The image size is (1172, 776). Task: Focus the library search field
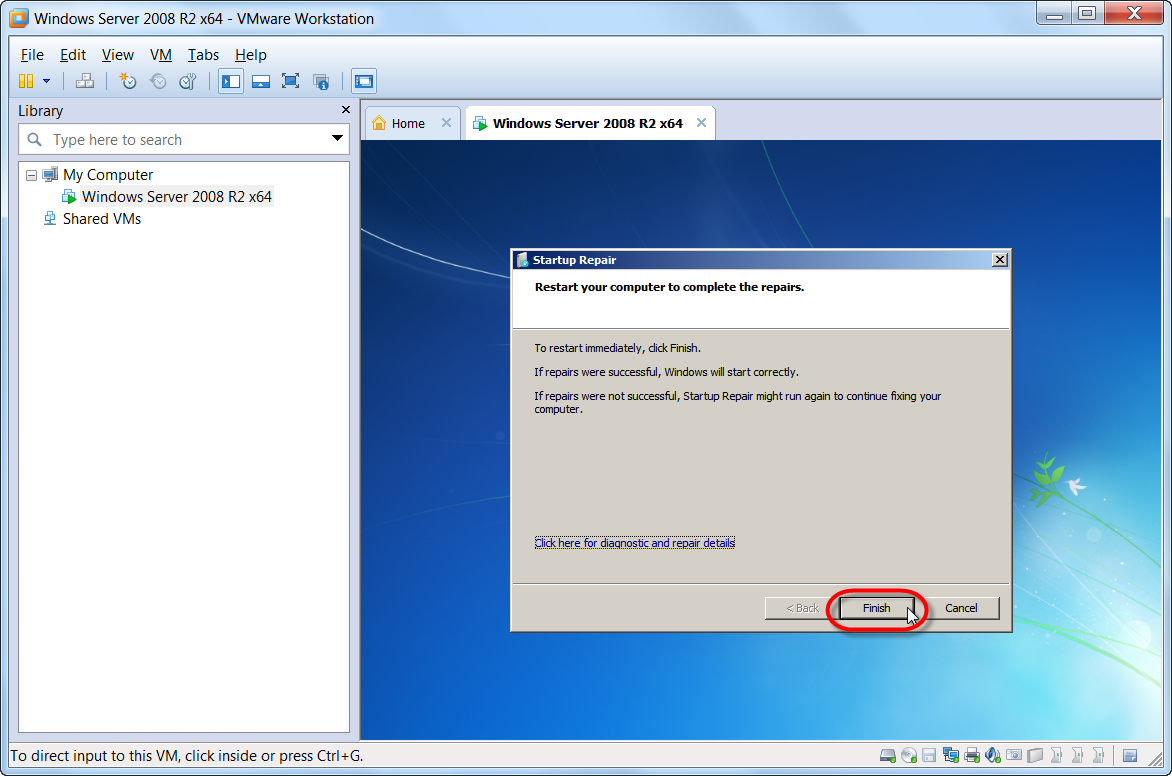tap(184, 139)
